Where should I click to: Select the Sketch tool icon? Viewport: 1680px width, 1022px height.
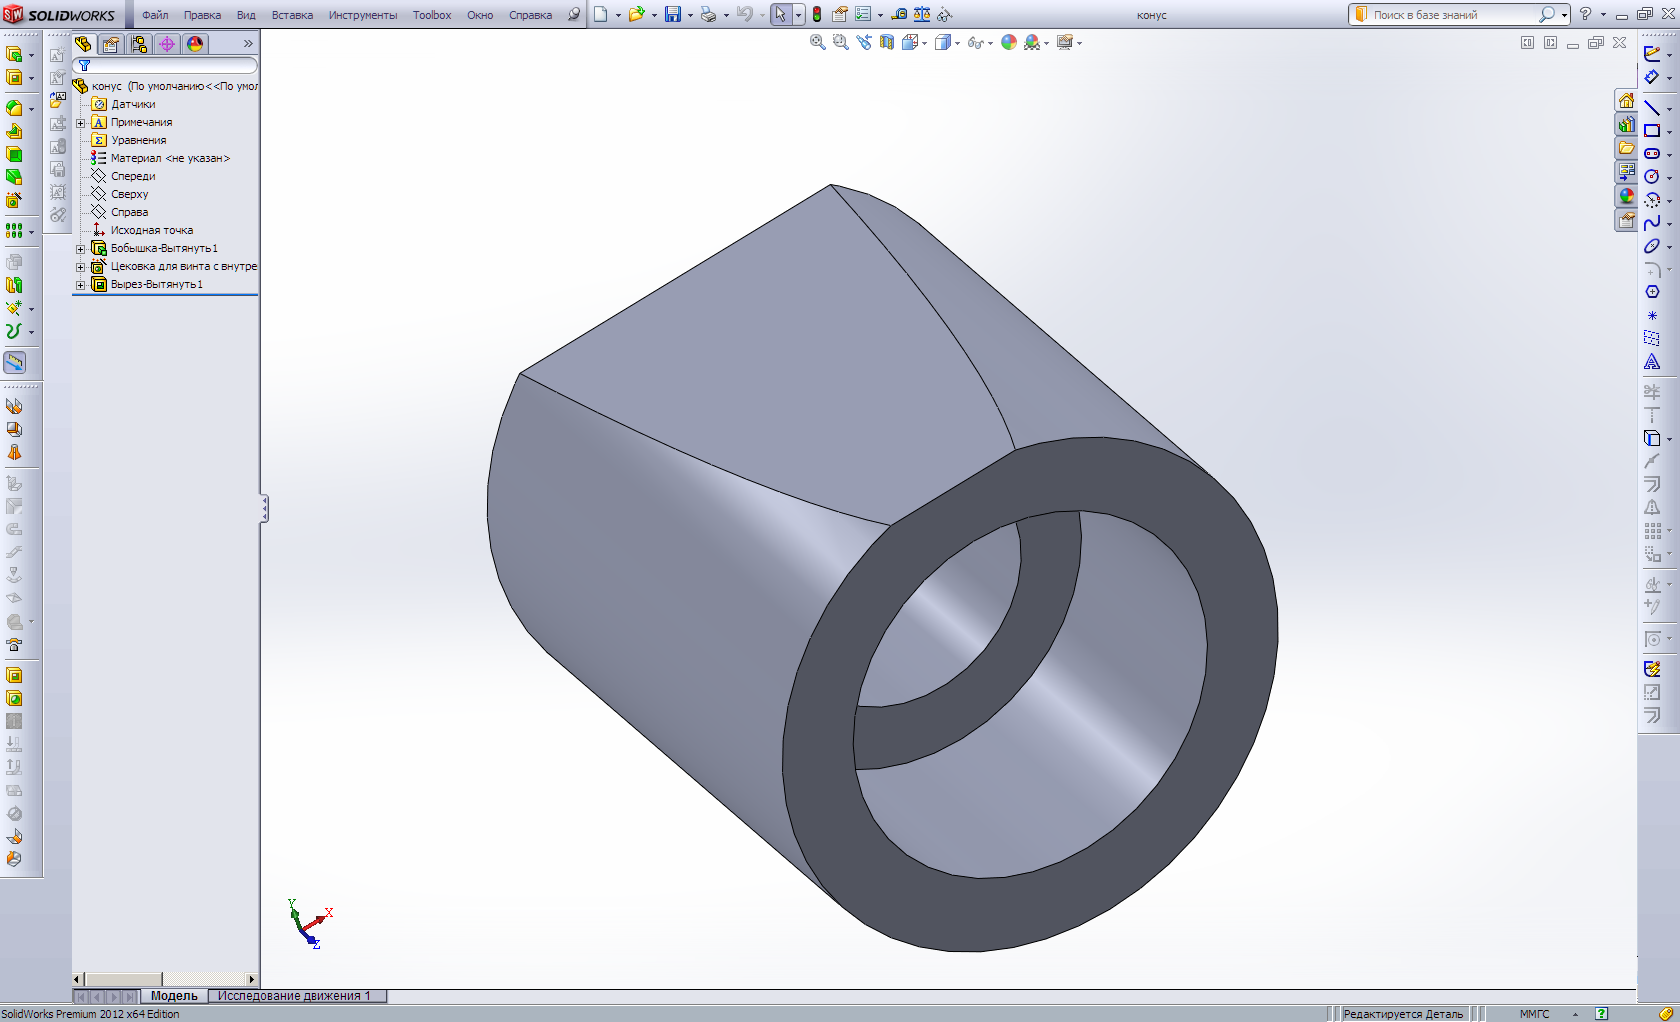[1652, 54]
